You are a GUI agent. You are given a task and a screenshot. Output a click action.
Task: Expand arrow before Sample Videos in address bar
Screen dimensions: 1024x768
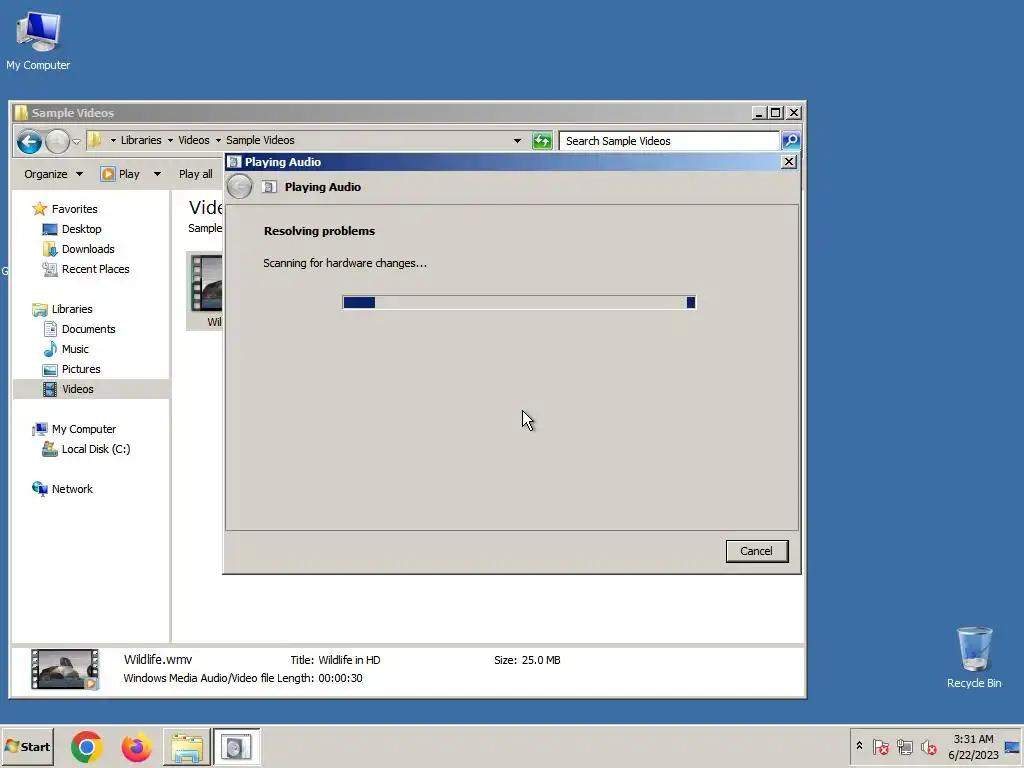point(218,140)
